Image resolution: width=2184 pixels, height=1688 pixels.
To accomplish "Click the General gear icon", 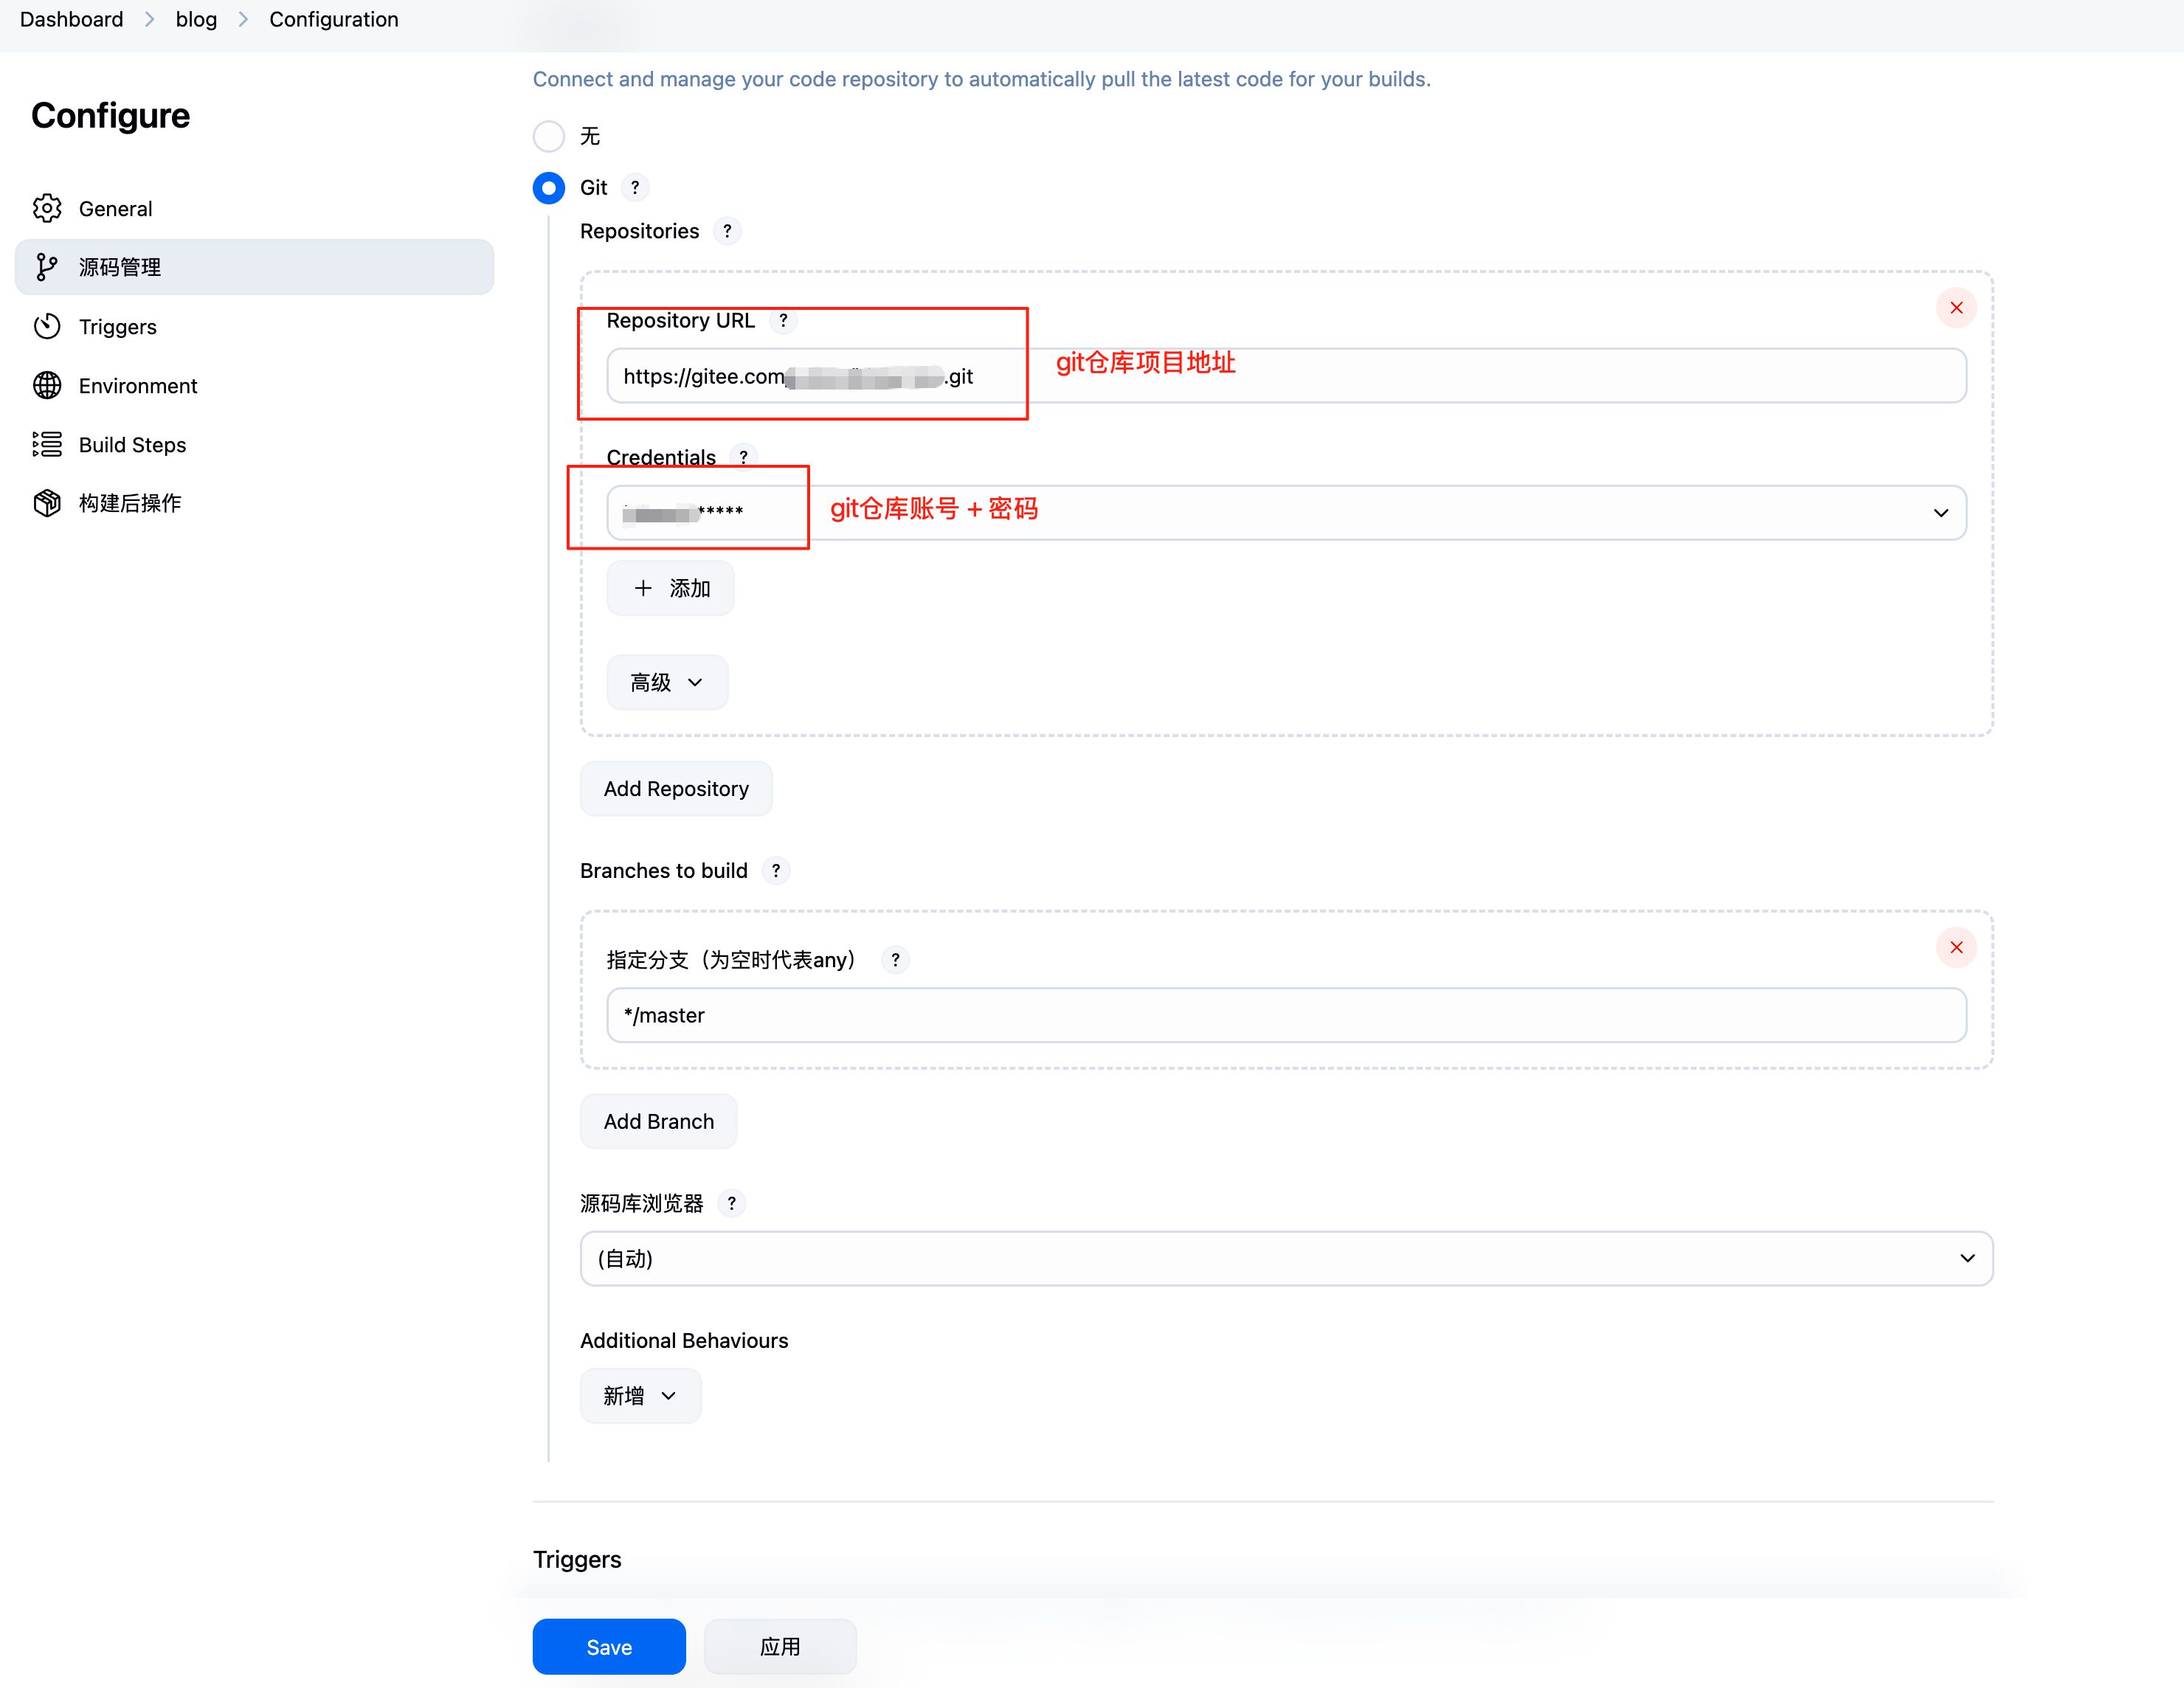I will [x=47, y=208].
